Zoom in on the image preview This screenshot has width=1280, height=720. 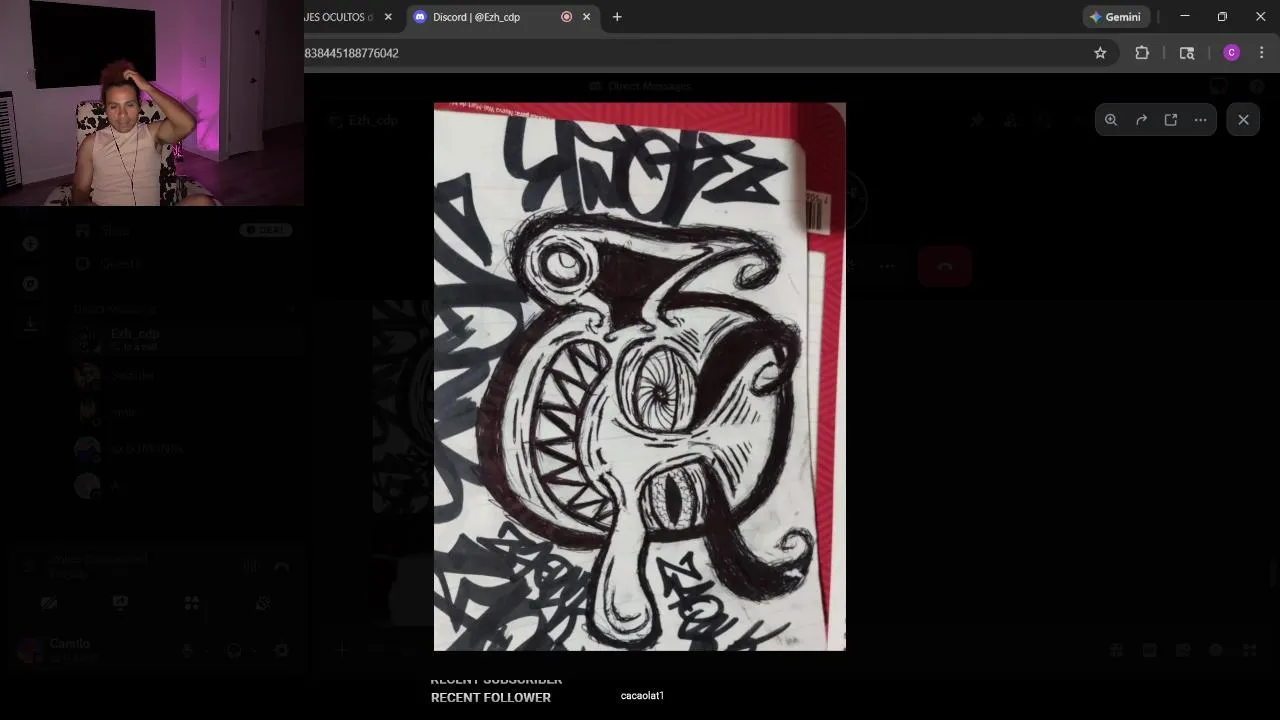[x=1111, y=120]
